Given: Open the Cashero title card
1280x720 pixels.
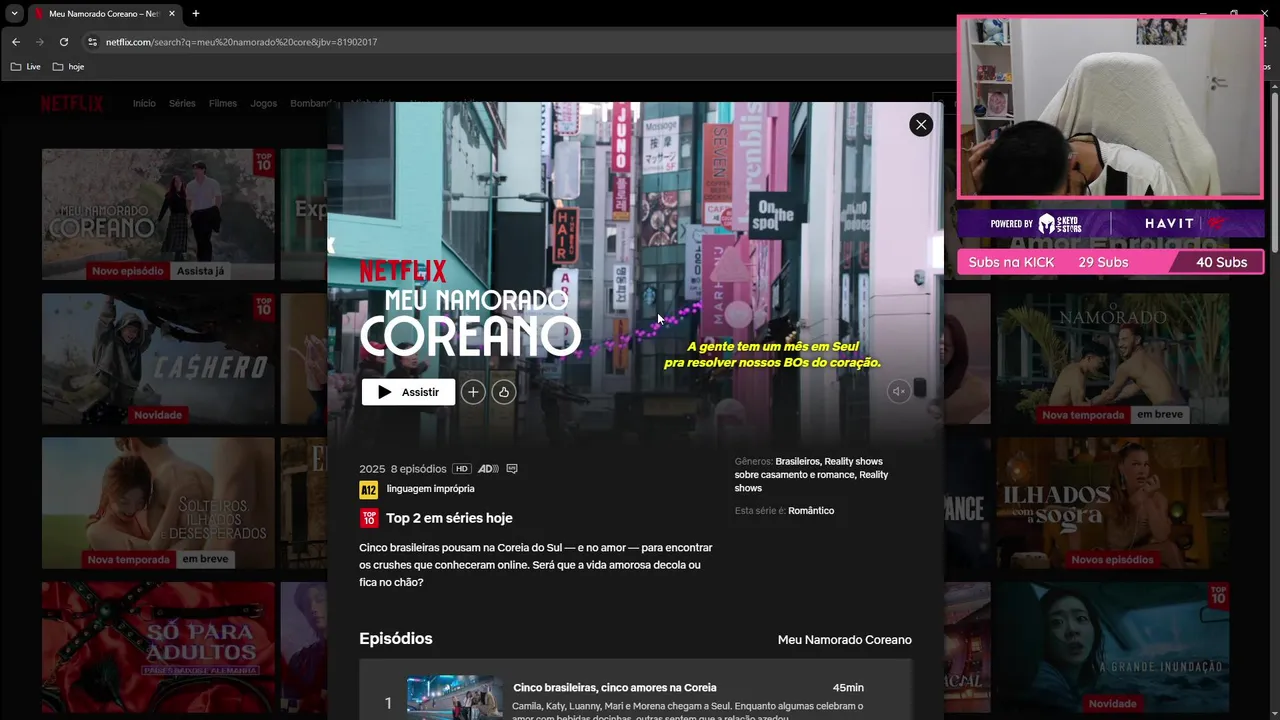Looking at the screenshot, I should (x=158, y=358).
